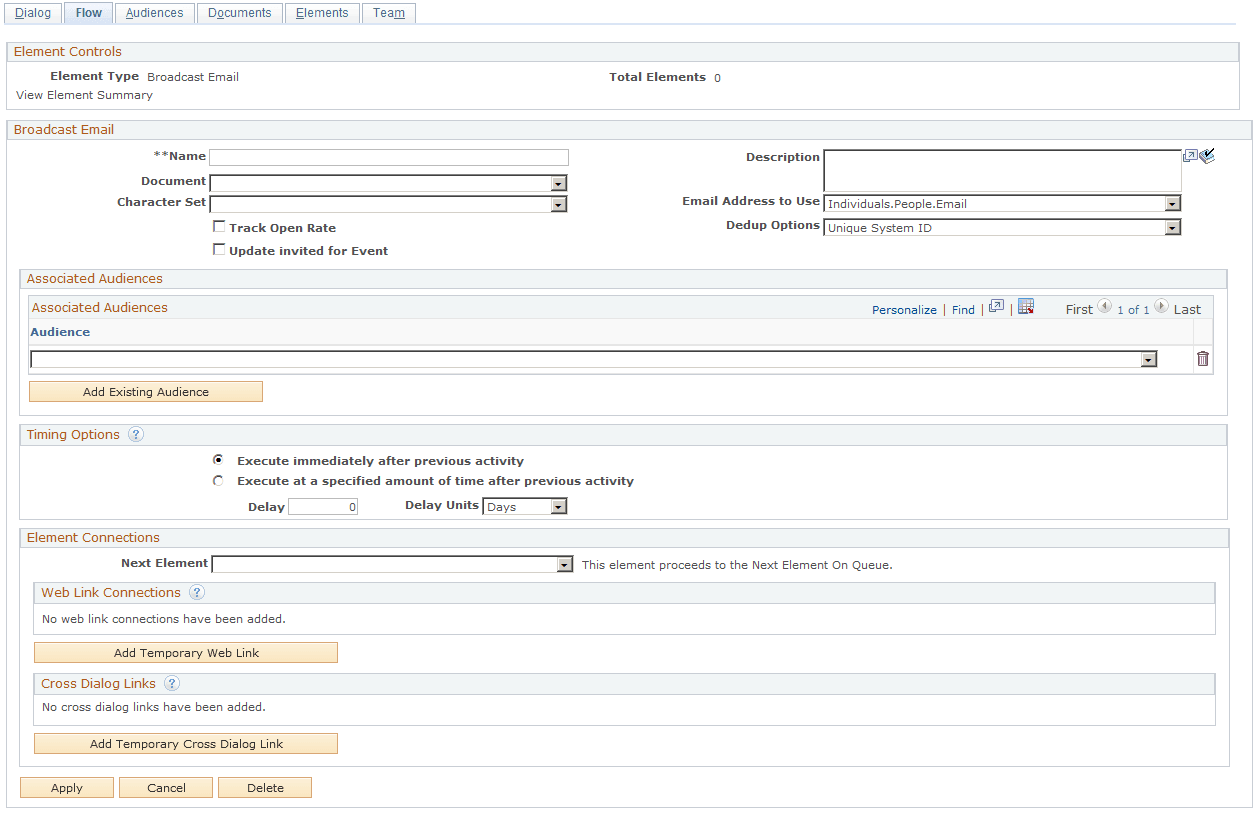Click Add Temporary Web Link button
This screenshot has width=1258, height=813.
(x=186, y=653)
